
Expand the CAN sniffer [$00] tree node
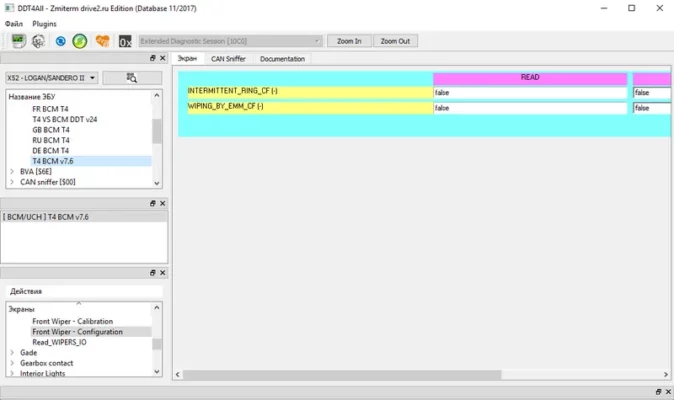12,182
